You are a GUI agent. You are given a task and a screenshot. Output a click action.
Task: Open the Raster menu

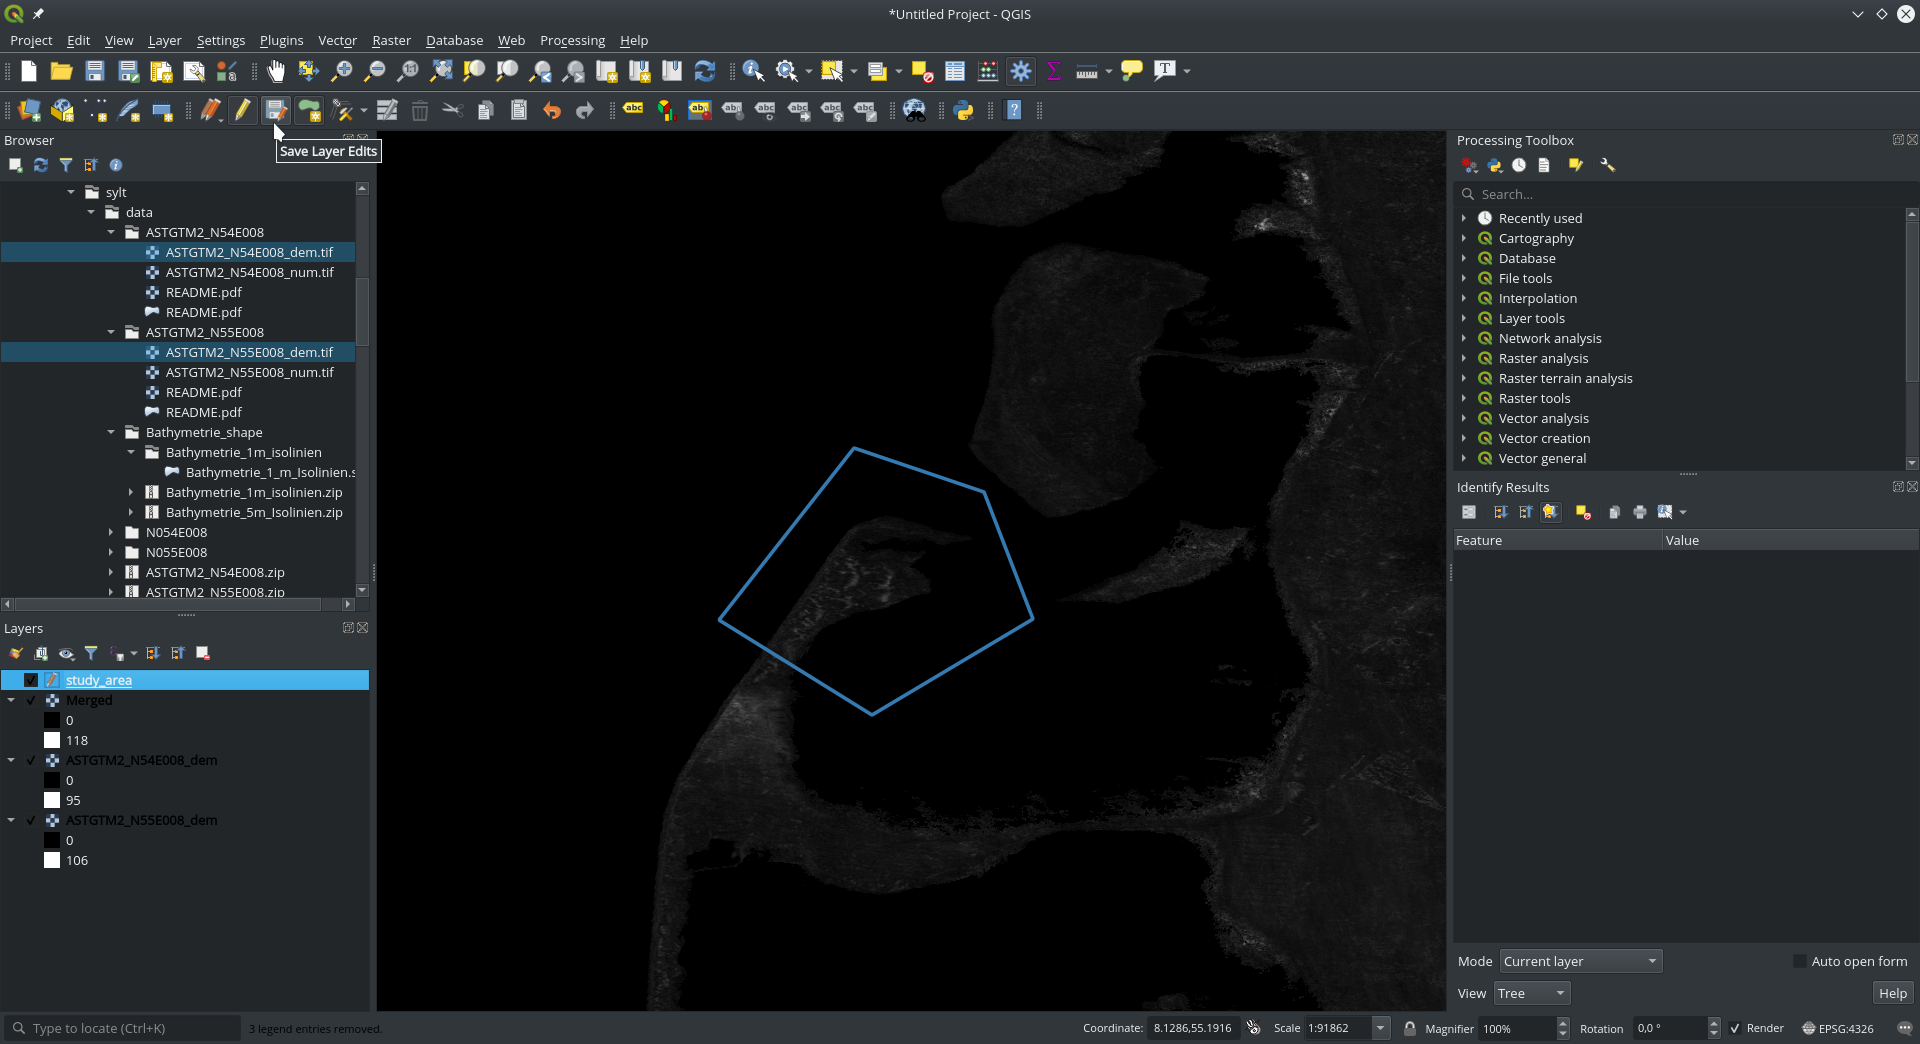tap(390, 40)
